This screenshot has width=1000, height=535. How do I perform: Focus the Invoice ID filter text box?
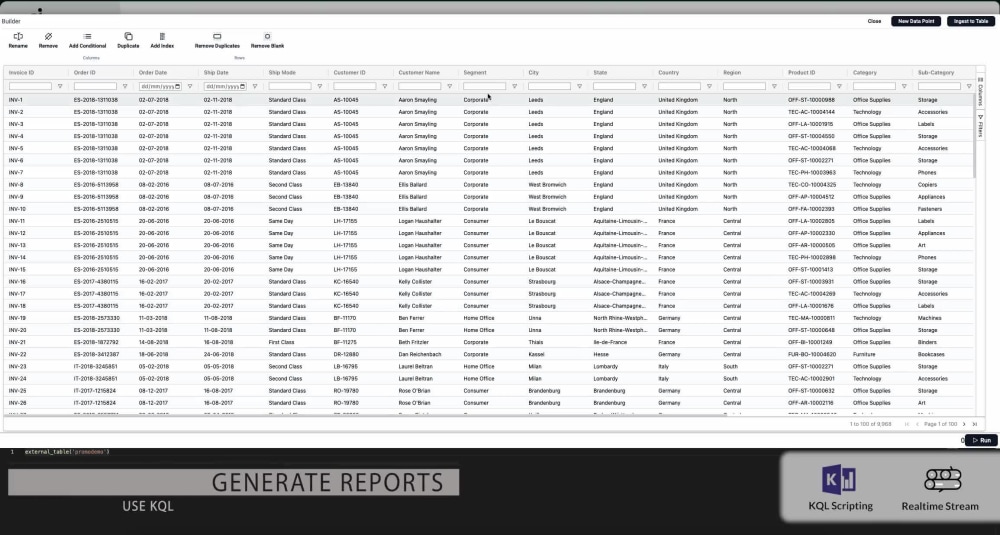[x=30, y=86]
